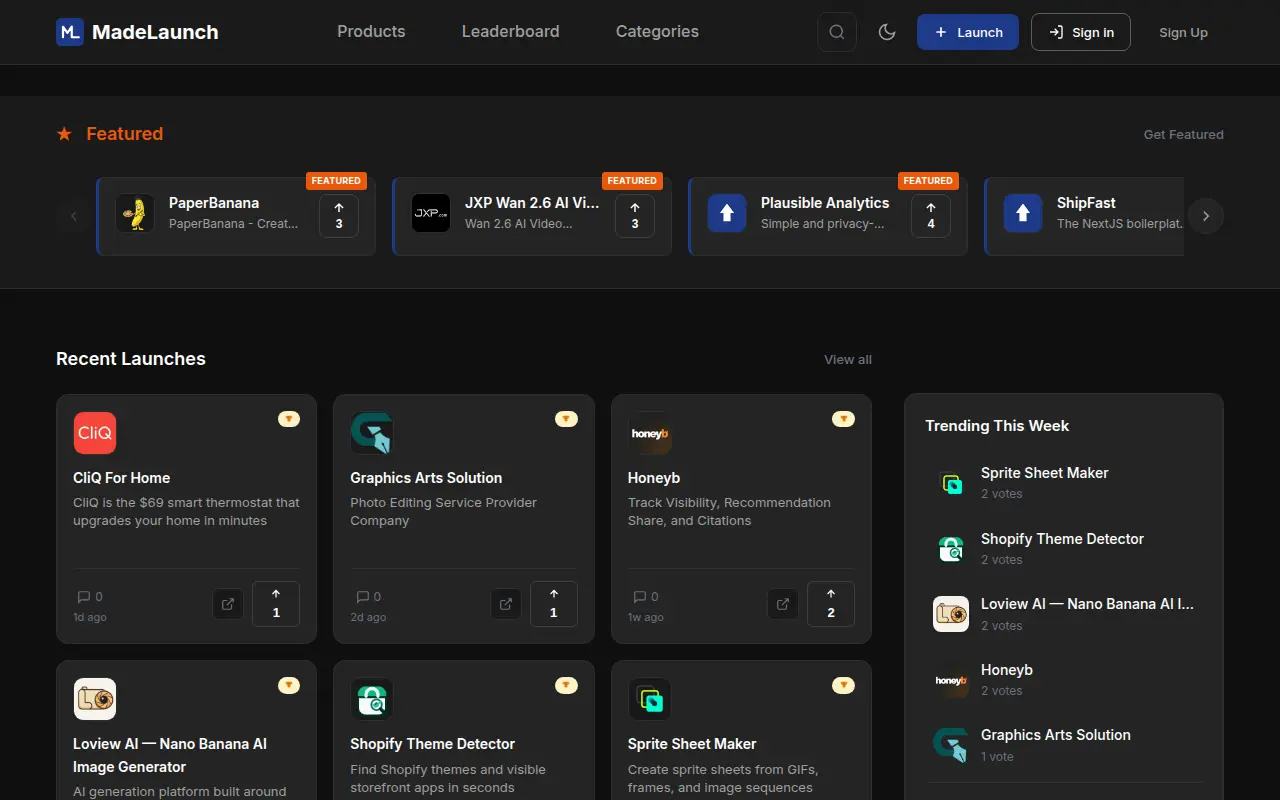This screenshot has height=800, width=1280.
Task: Click the PaperBanana banana icon
Action: click(x=135, y=213)
